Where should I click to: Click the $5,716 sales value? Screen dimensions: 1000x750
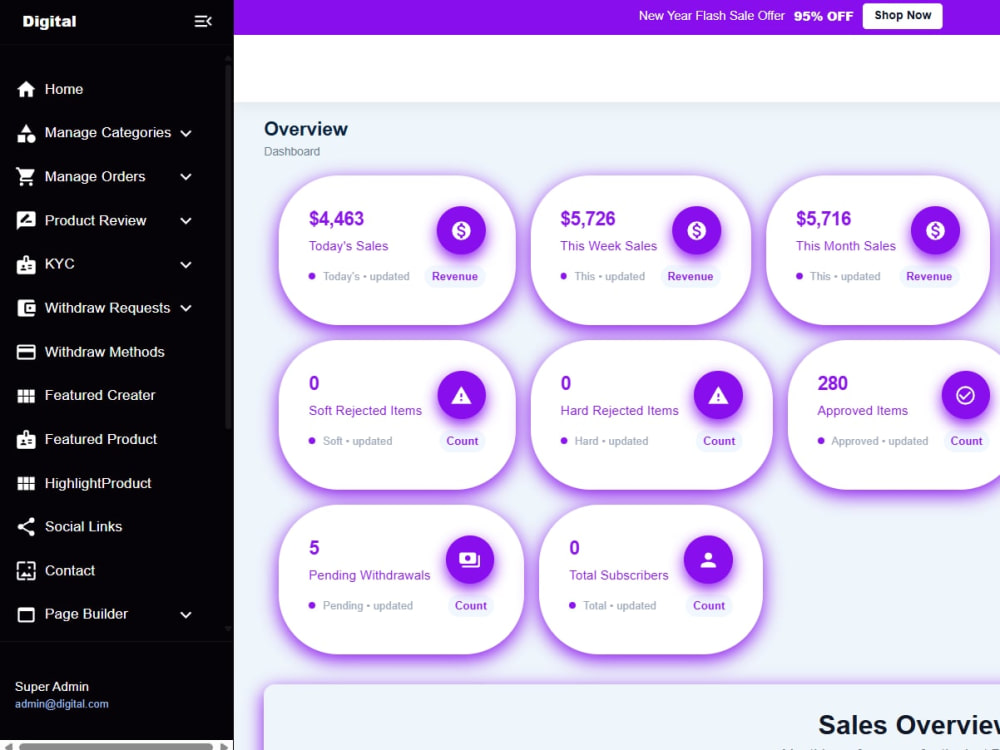823,219
